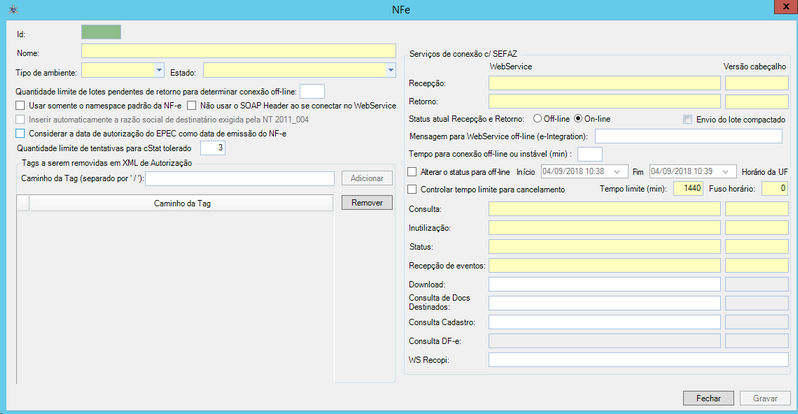
Task: Select the On-line status radio button
Action: pyautogui.click(x=579, y=119)
